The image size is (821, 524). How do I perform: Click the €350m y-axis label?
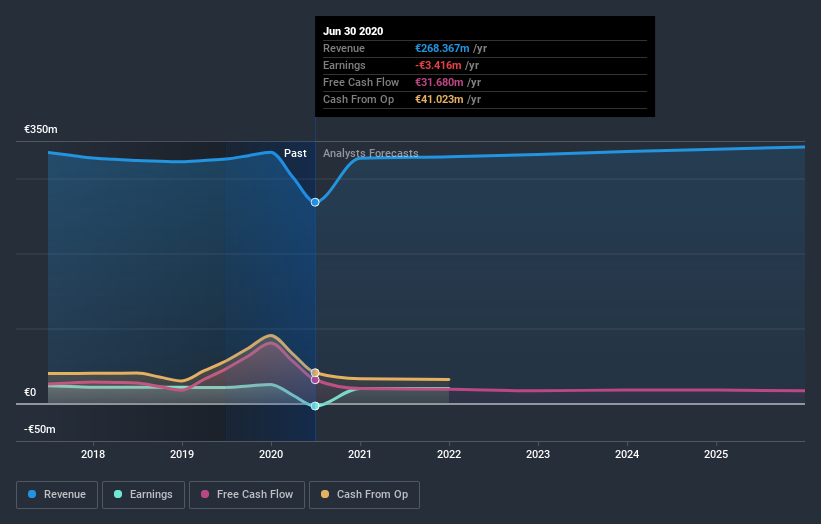tap(41, 129)
